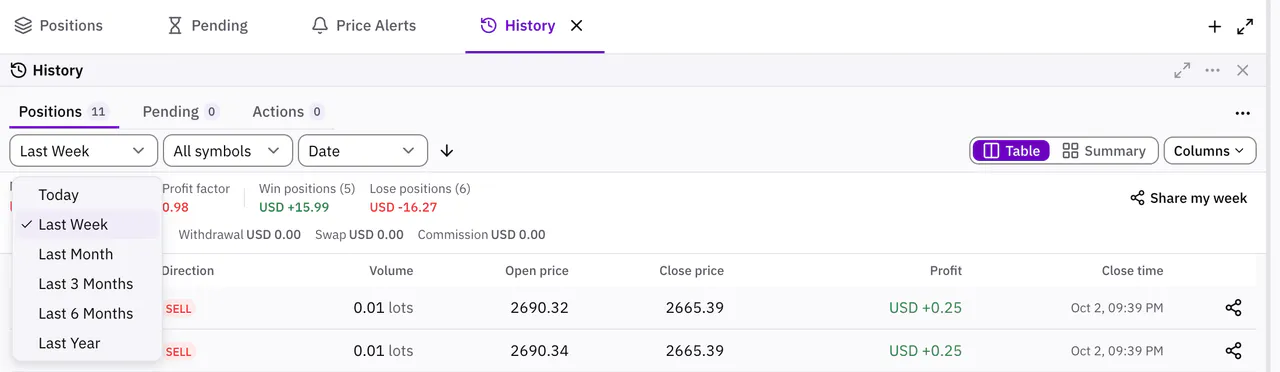The image size is (1280, 372).
Task: Click the Commission USD 0.00 text
Action: pos(481,235)
